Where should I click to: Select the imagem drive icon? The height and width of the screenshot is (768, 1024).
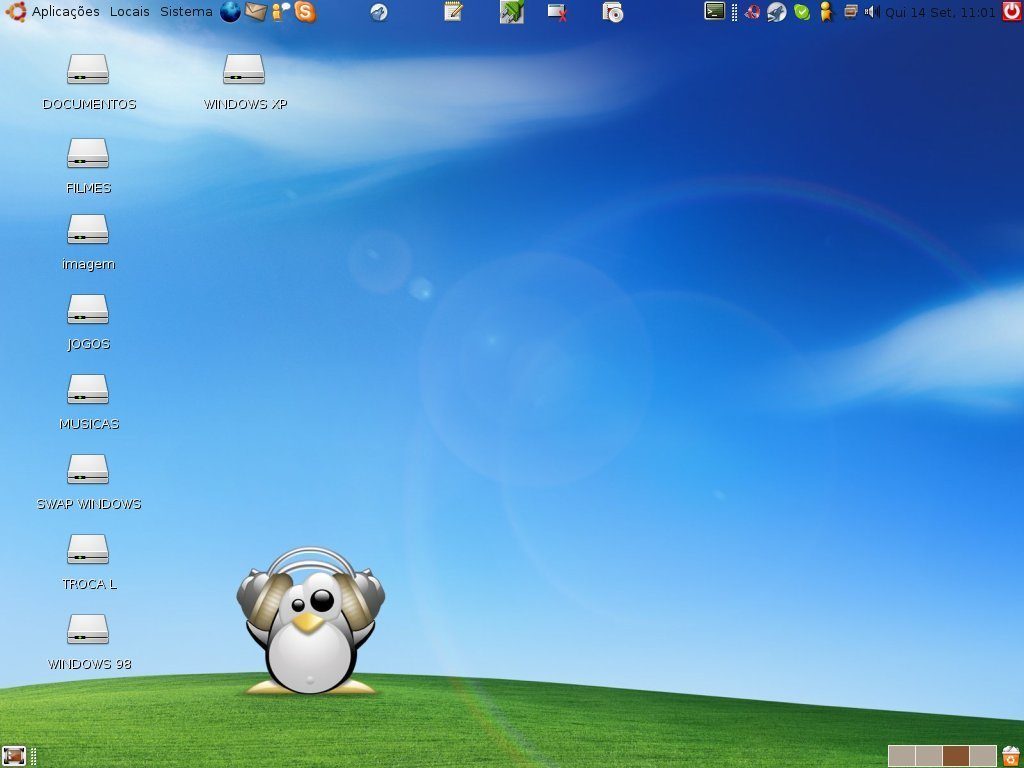88,229
